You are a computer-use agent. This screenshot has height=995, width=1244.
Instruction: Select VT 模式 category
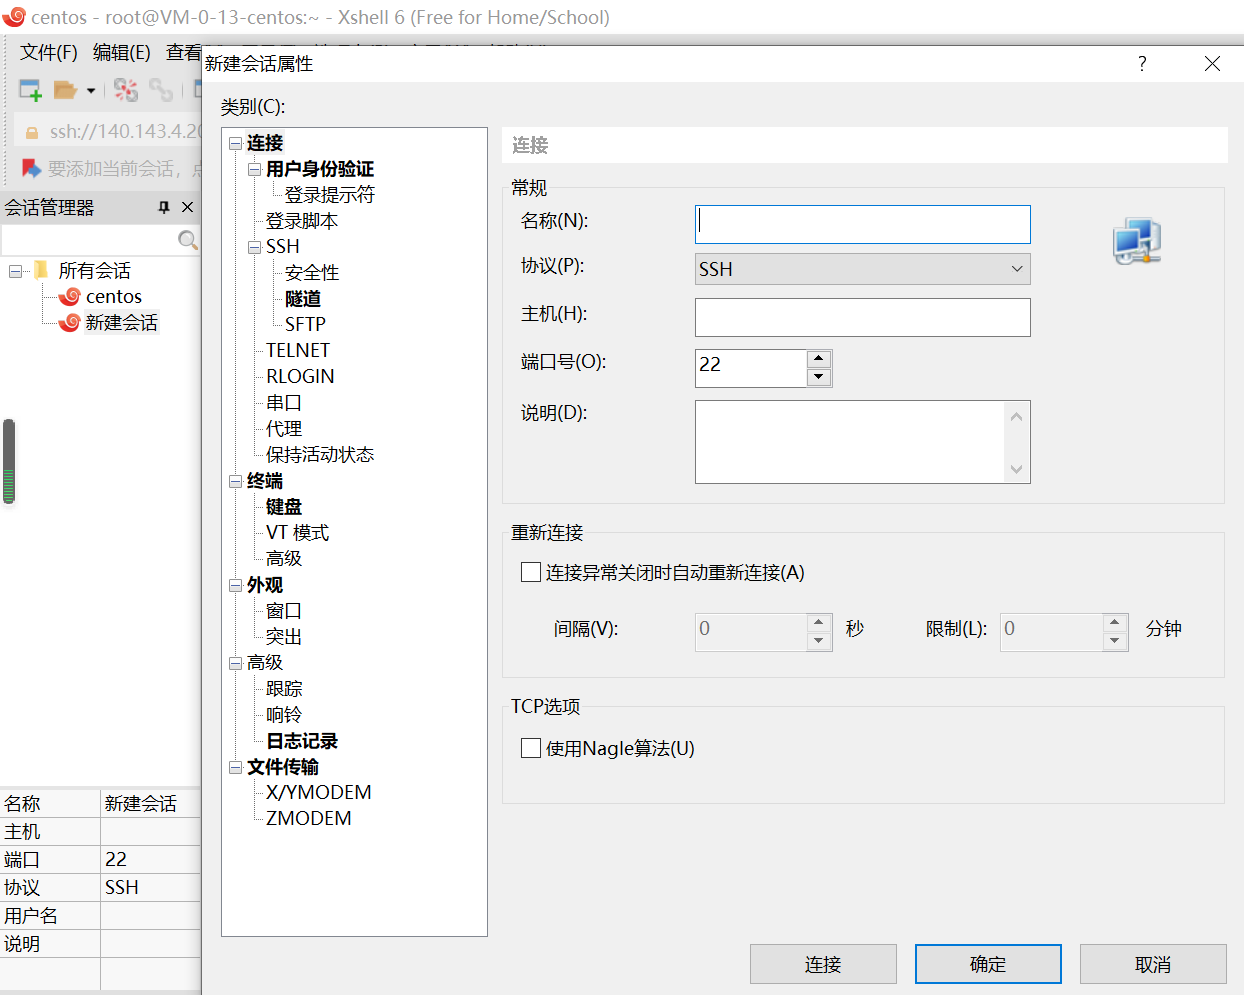pos(297,533)
